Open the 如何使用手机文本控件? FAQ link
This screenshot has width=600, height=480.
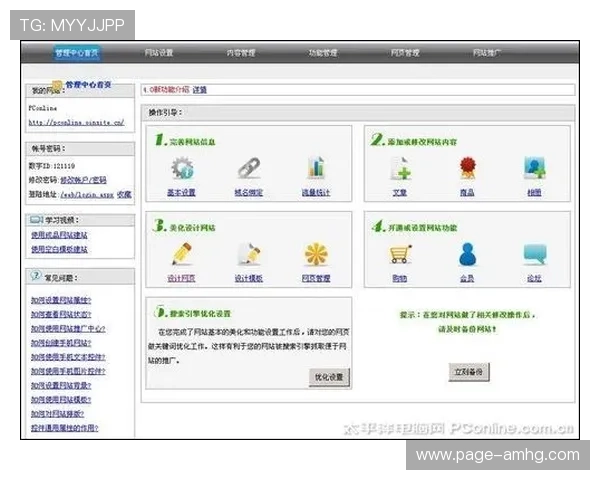[68, 357]
